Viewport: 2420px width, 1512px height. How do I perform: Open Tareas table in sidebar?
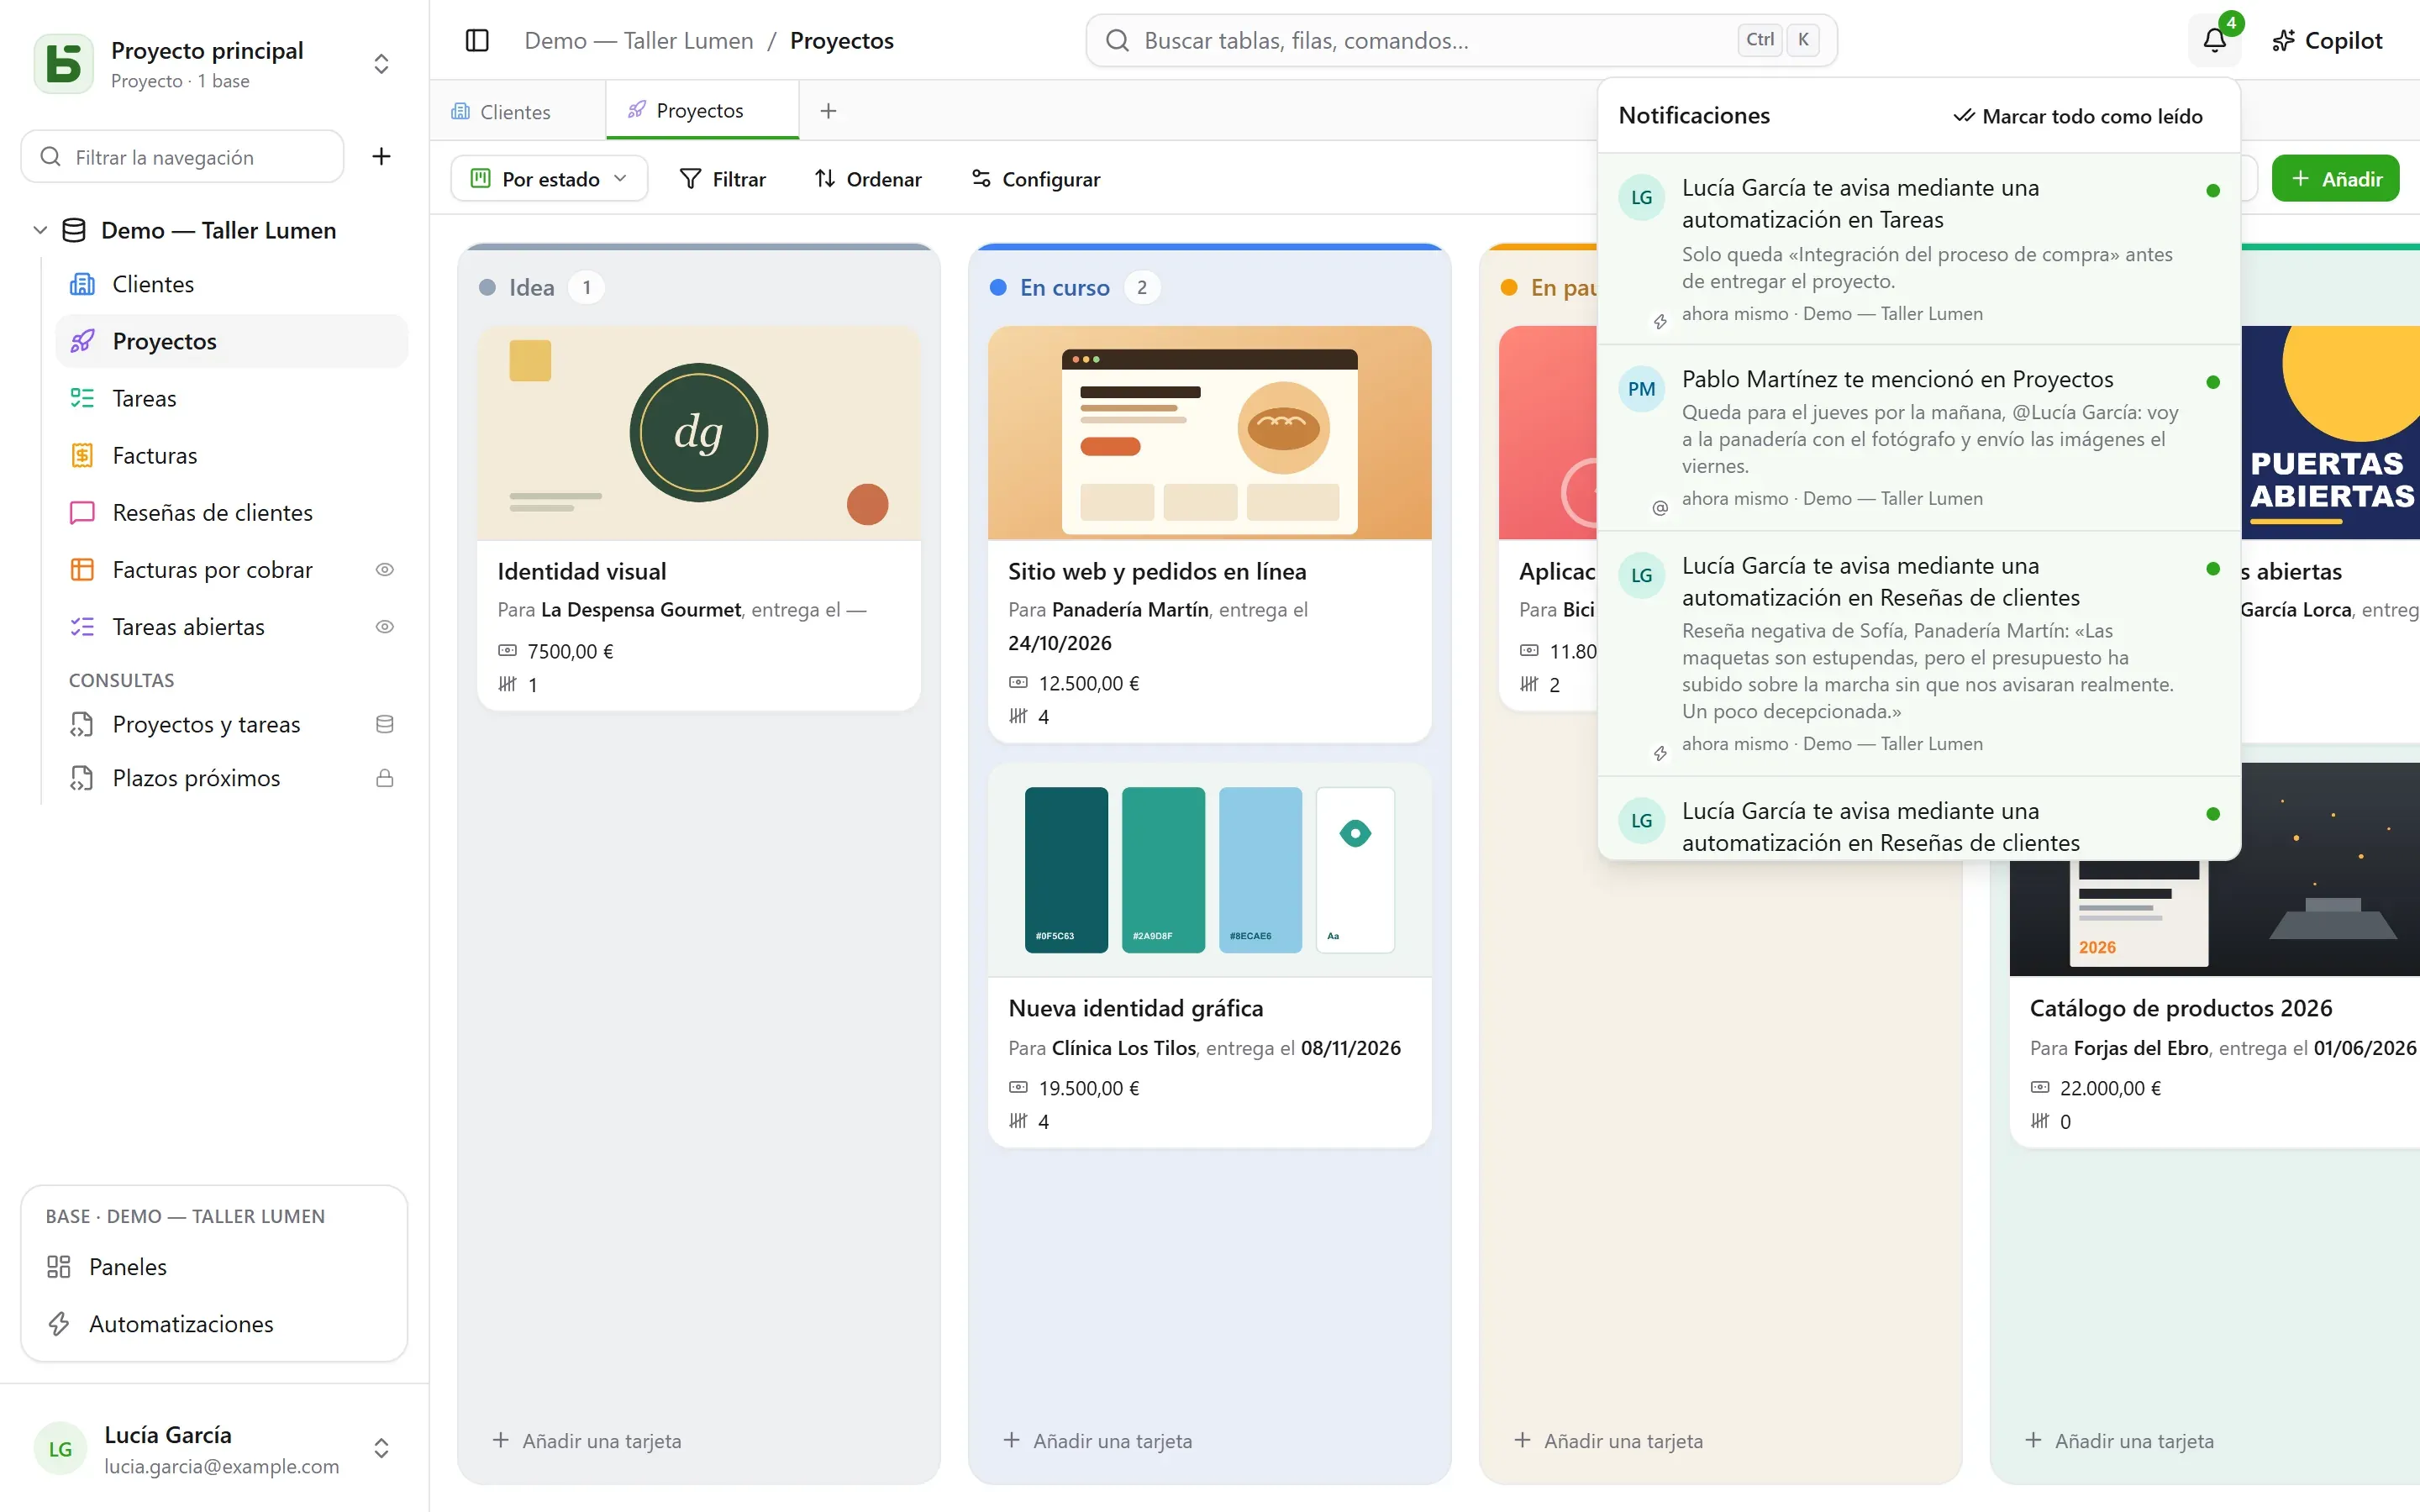pos(232,398)
